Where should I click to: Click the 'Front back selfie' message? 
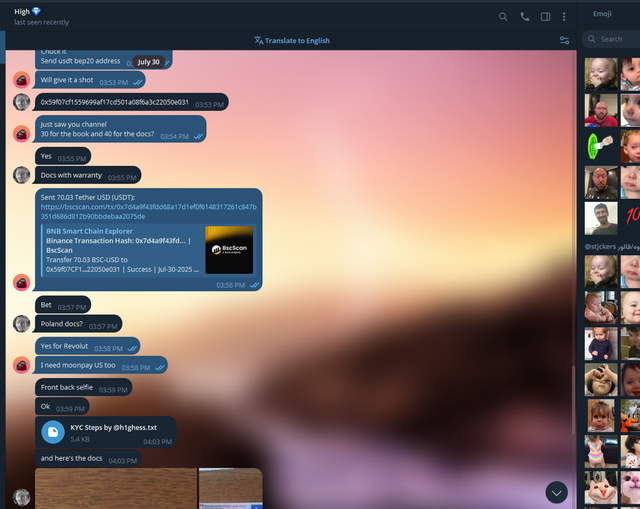tap(84, 387)
